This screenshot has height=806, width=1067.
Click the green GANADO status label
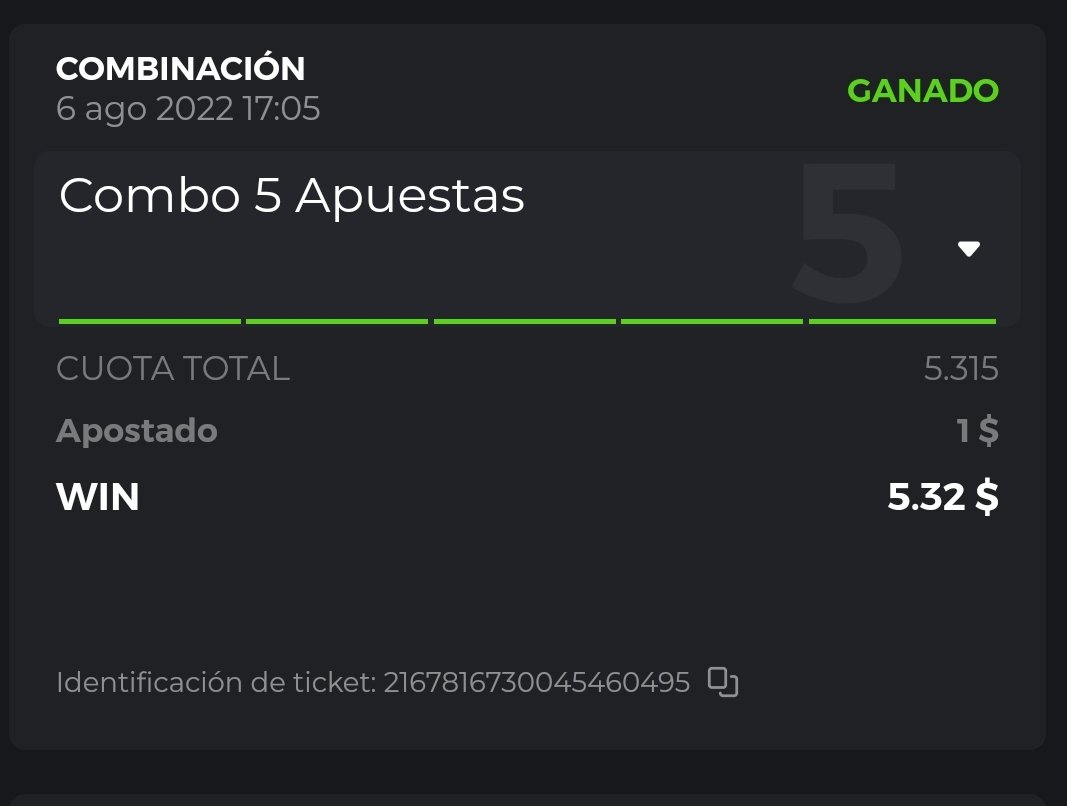(x=922, y=91)
